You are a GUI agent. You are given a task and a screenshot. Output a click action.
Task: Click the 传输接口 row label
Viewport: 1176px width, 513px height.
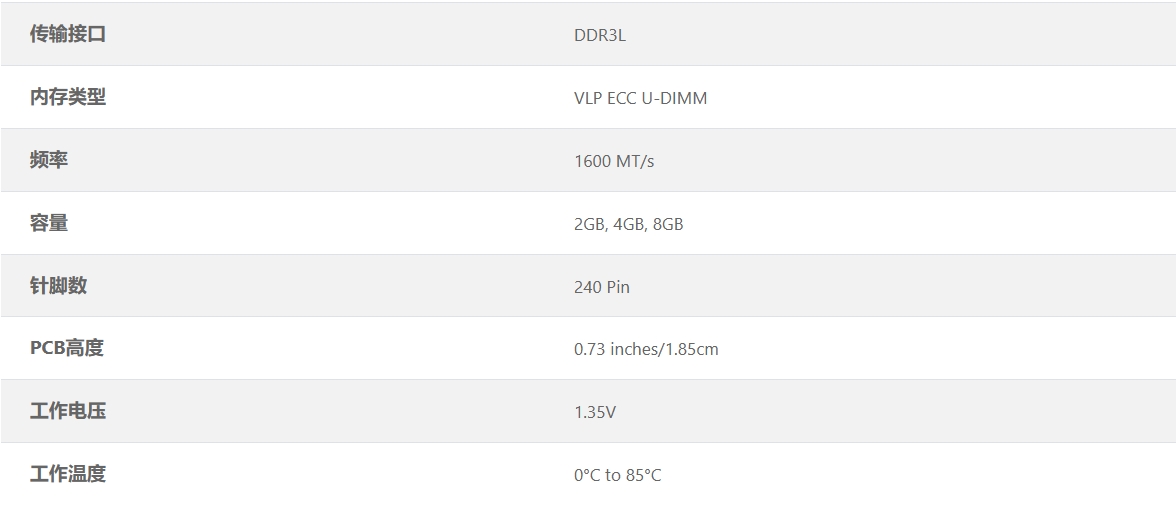(68, 34)
